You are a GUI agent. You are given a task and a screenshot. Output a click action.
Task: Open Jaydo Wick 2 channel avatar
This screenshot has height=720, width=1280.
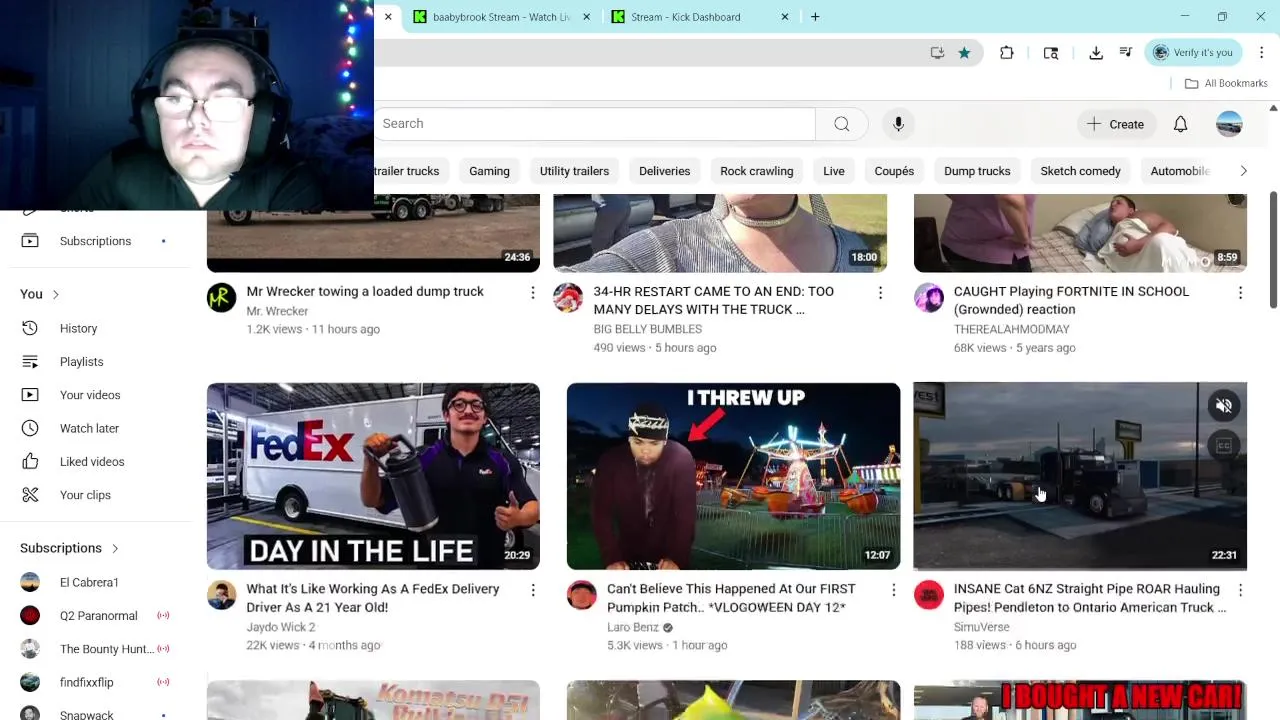(x=221, y=595)
